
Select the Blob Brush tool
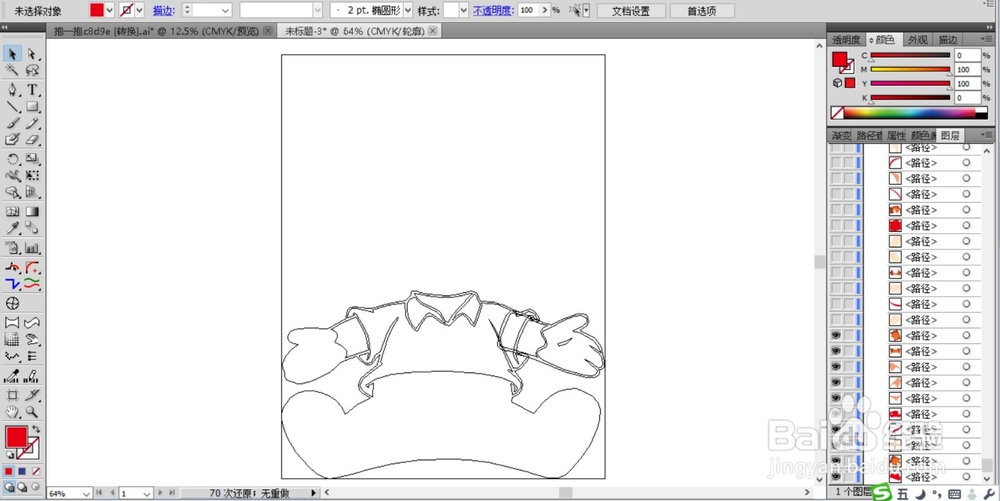[12, 140]
